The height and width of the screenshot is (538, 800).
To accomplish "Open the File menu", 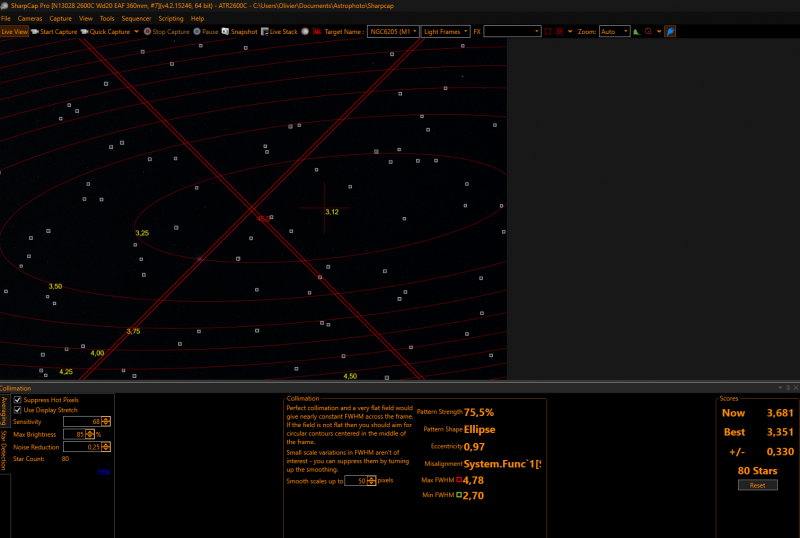I will click(x=6, y=18).
